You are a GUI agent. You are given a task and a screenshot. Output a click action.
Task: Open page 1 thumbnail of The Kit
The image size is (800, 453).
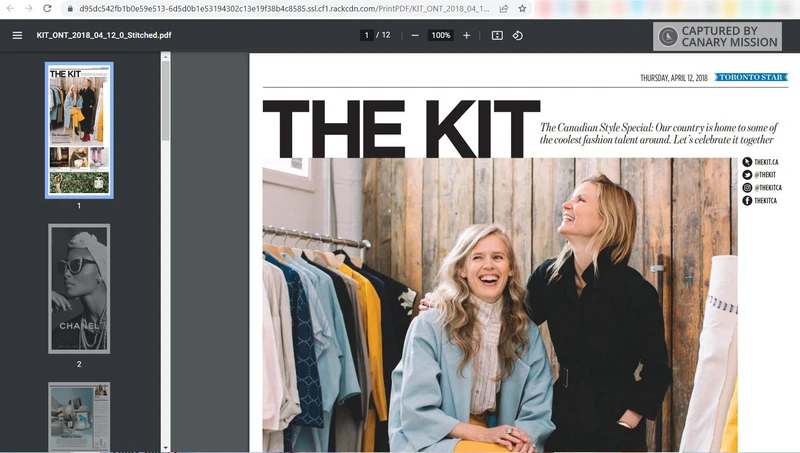click(x=79, y=130)
